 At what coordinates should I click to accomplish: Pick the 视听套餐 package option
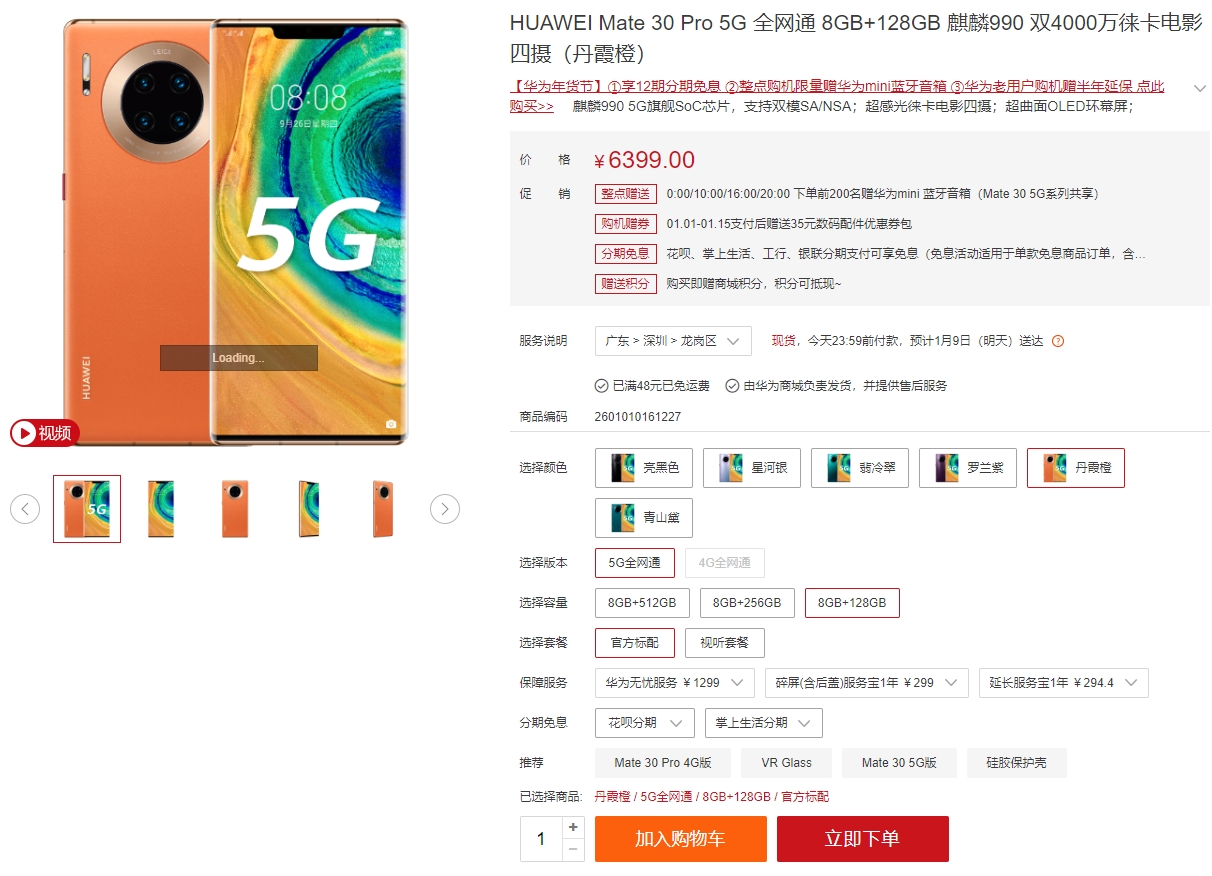[725, 643]
